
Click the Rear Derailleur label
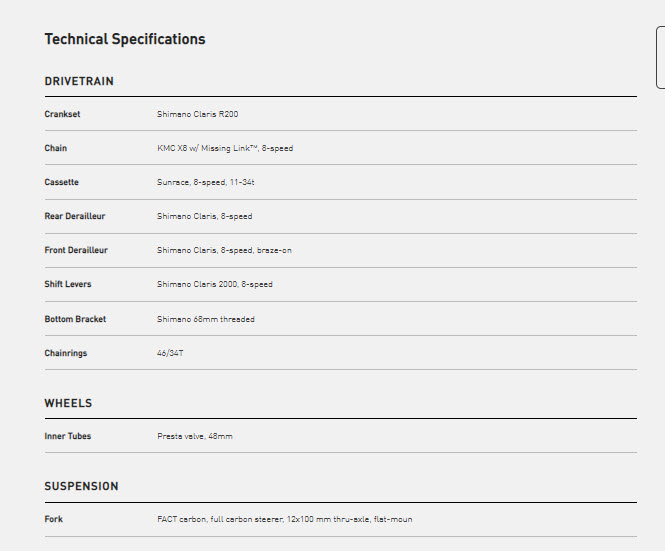click(x=75, y=216)
